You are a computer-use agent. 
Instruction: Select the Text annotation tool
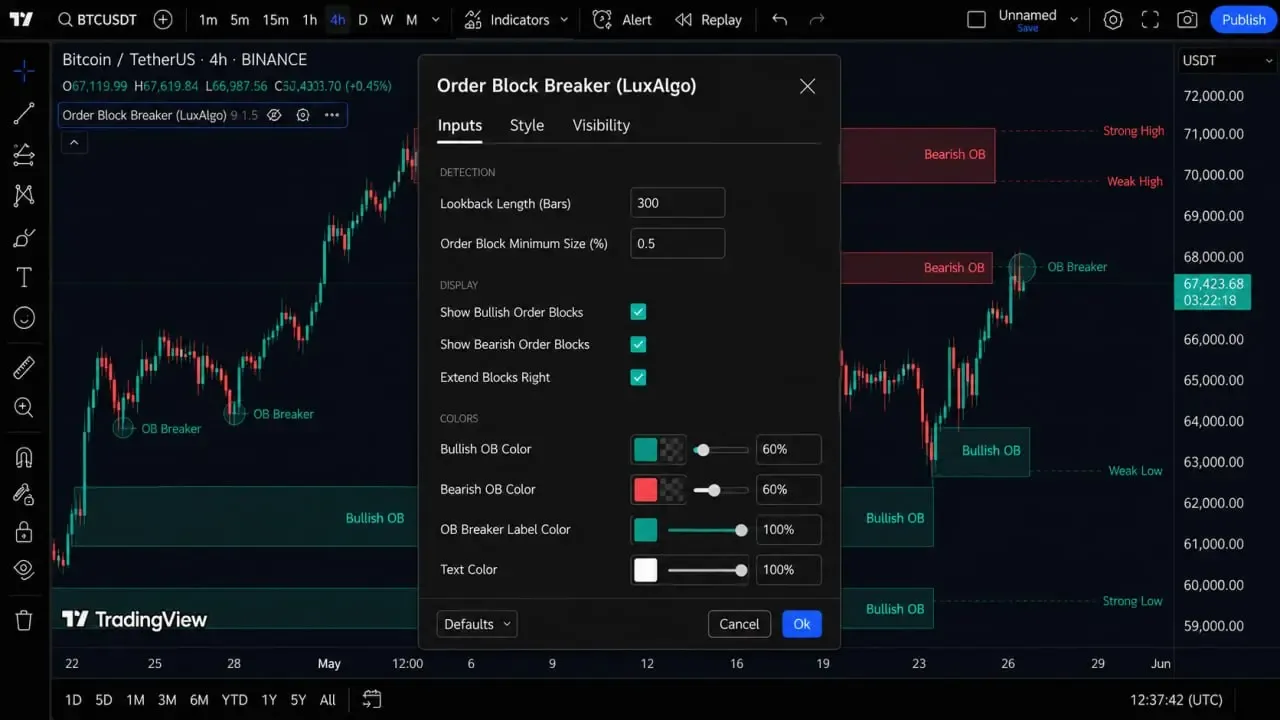click(24, 277)
